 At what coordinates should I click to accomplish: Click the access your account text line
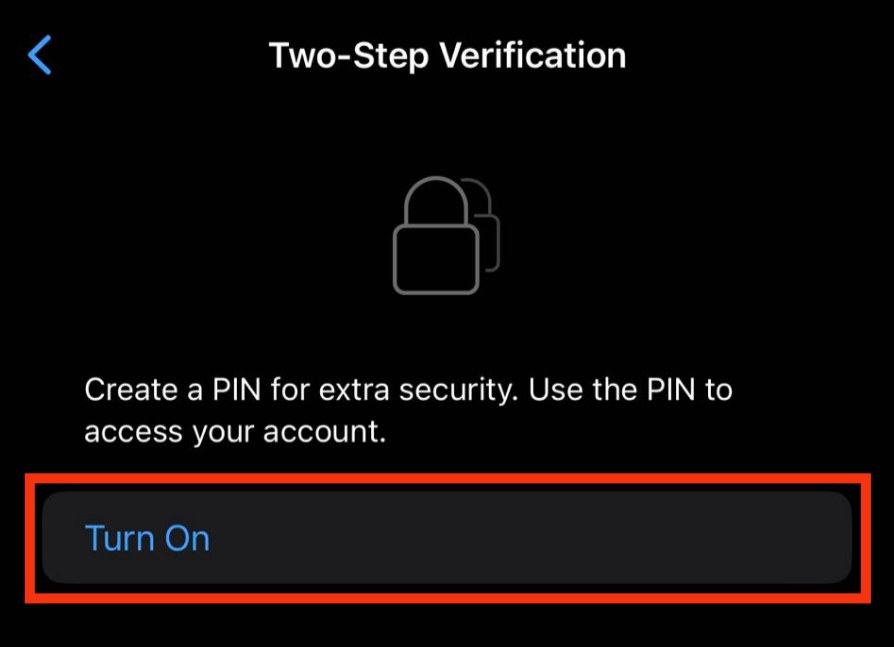point(235,432)
